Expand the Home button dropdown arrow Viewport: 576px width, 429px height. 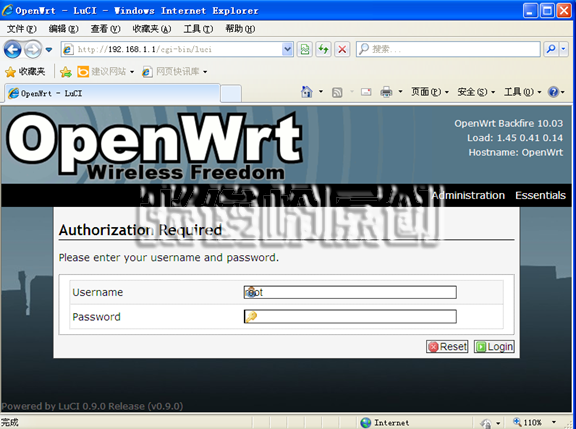point(321,91)
